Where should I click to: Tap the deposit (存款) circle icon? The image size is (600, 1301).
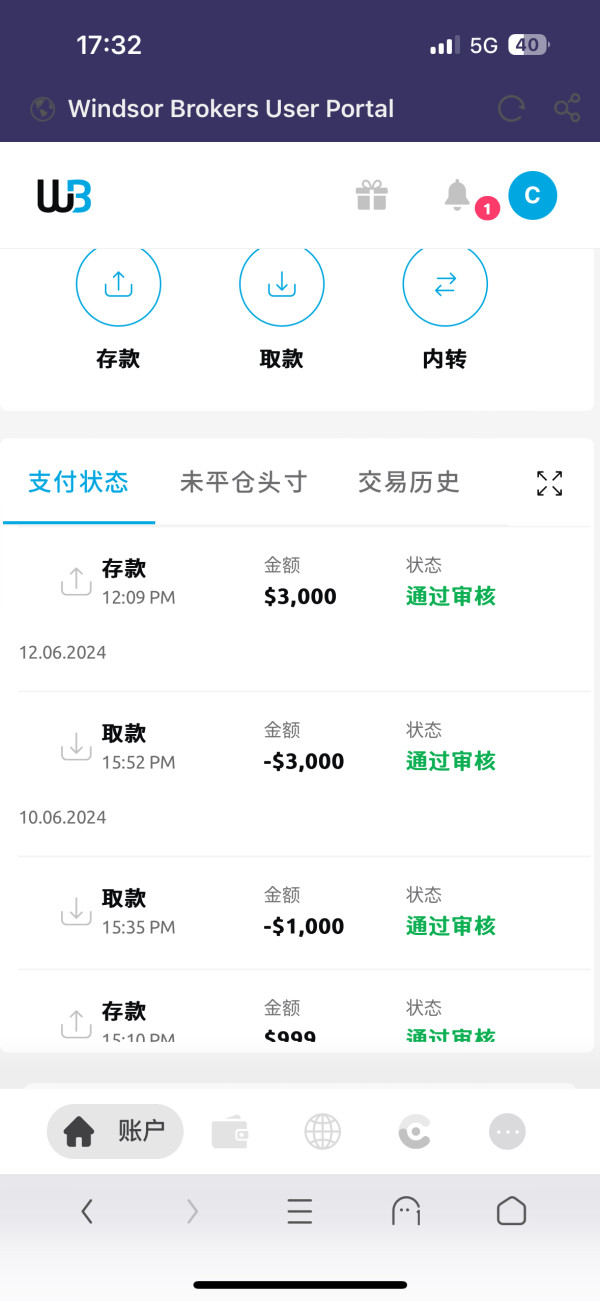(x=118, y=285)
